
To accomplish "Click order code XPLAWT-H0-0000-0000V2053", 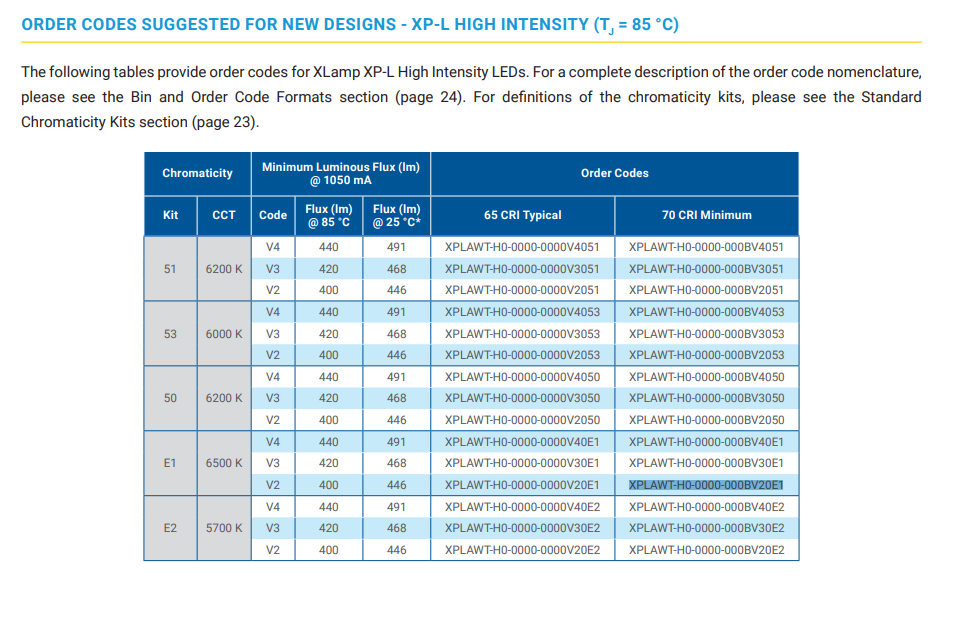I will [522, 355].
